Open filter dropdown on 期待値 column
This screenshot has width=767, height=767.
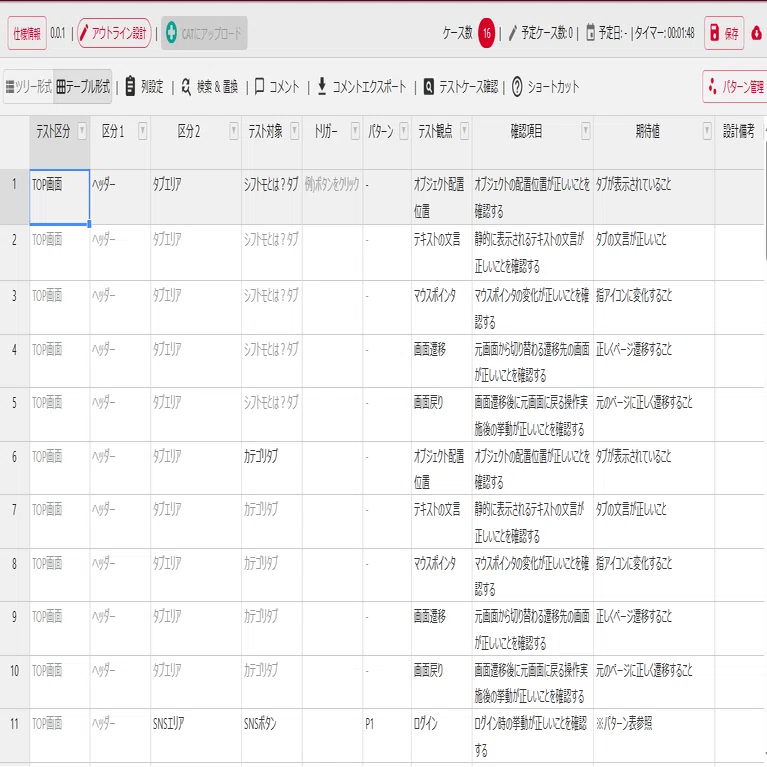pos(707,131)
